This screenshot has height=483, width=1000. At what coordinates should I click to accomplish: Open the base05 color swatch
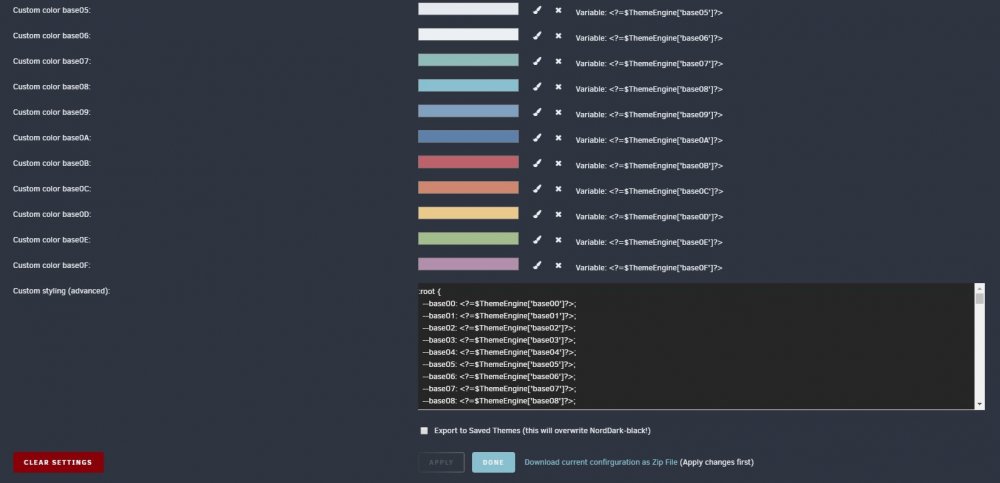[468, 9]
